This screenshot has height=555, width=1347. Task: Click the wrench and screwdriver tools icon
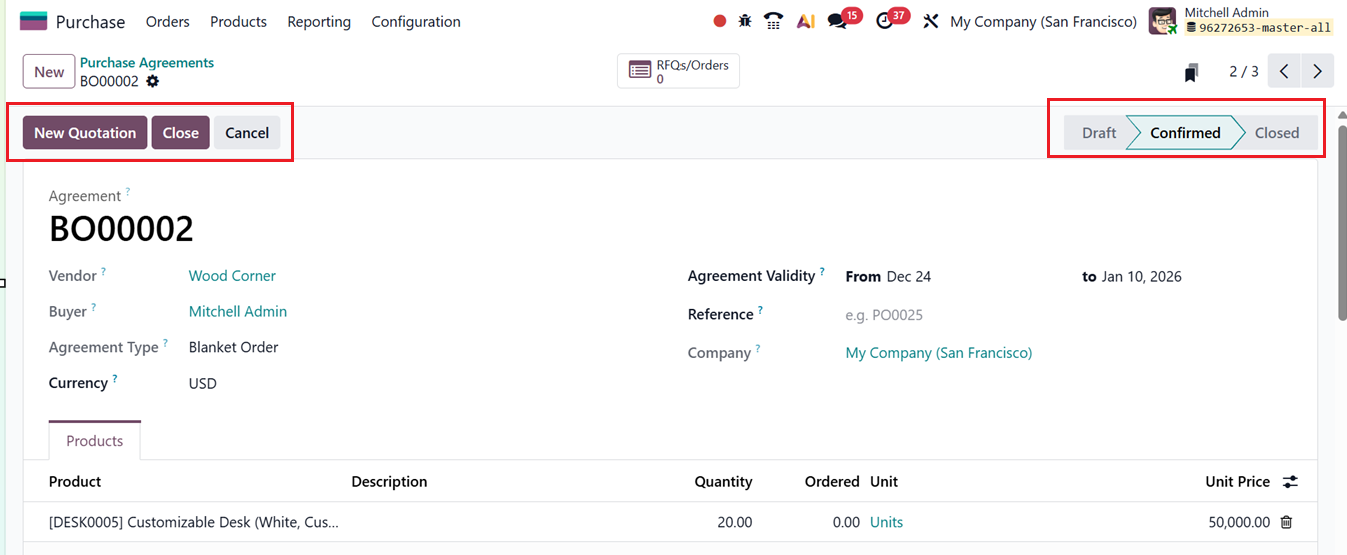coord(930,21)
